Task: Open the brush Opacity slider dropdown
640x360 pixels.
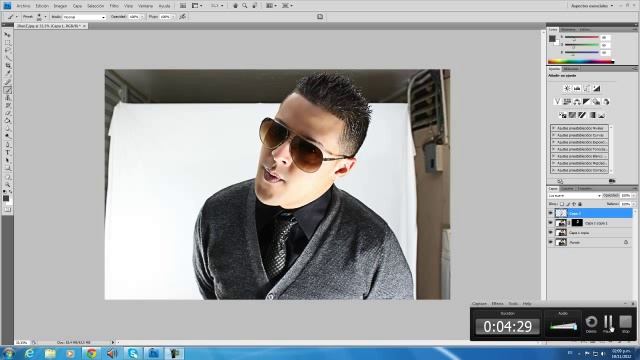Action: coord(142,17)
